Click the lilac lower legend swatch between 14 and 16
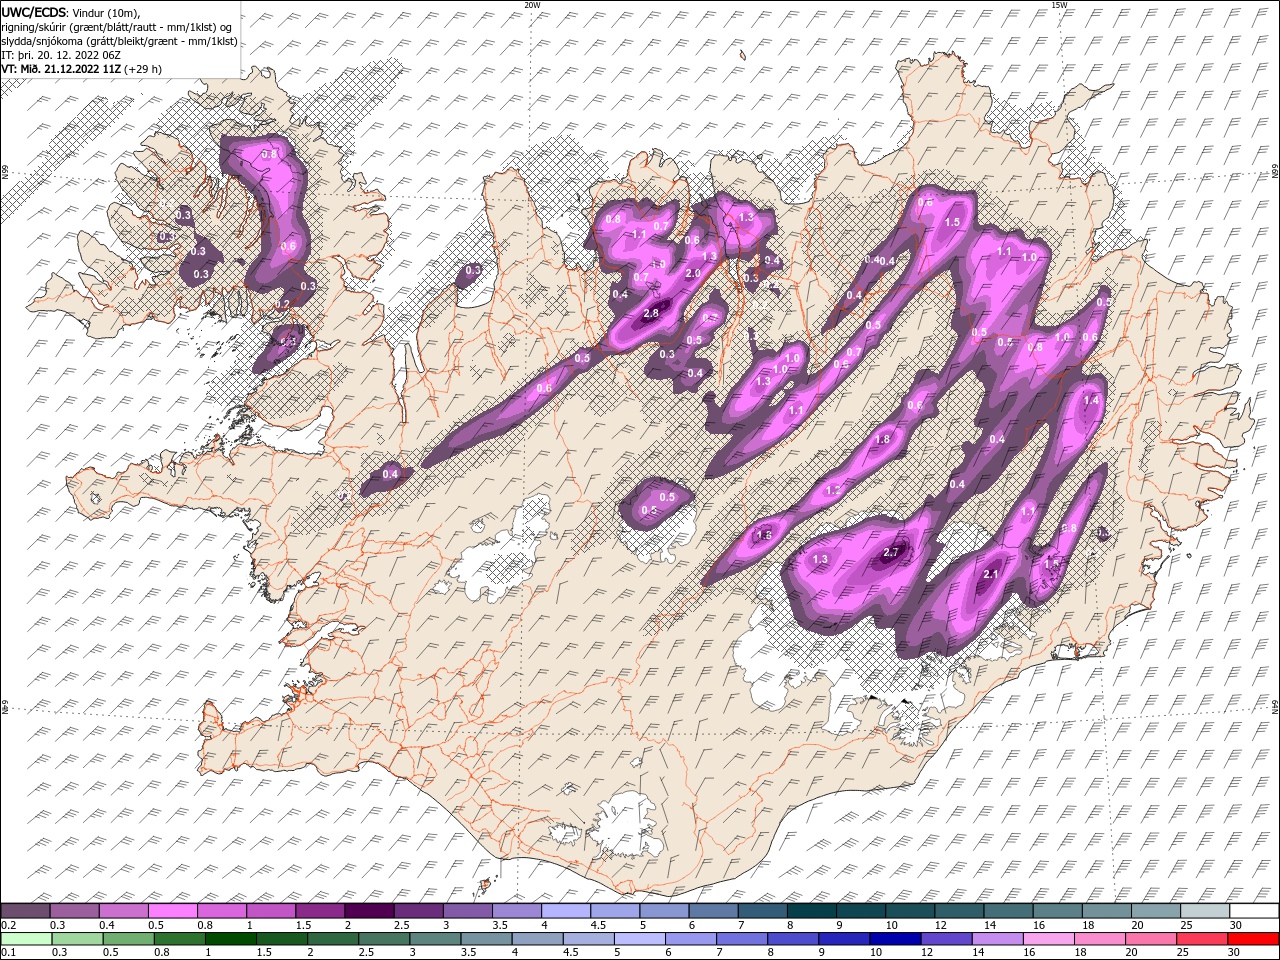This screenshot has height=960, width=1280. click(997, 939)
